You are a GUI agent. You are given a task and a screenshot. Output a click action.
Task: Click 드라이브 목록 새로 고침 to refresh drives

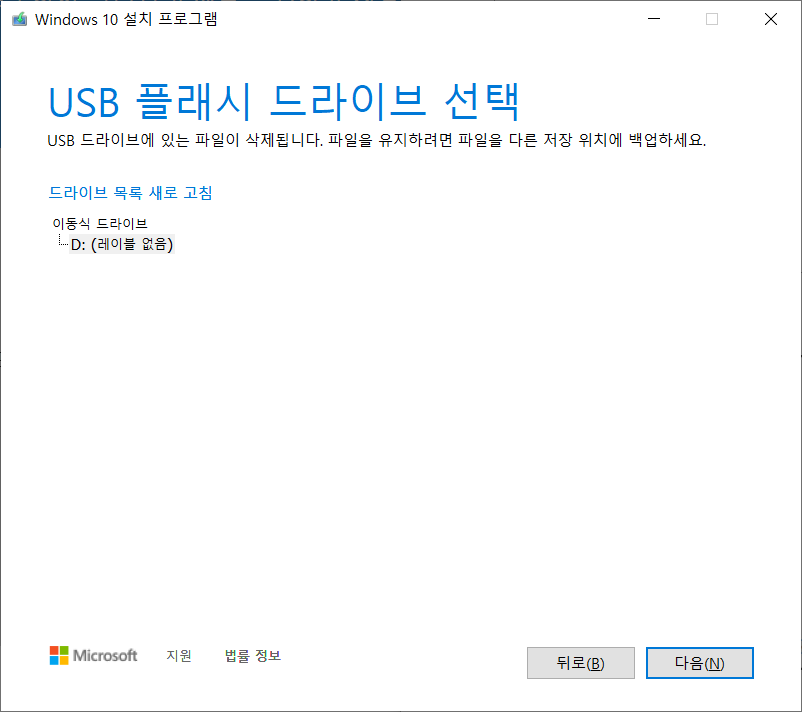(131, 193)
